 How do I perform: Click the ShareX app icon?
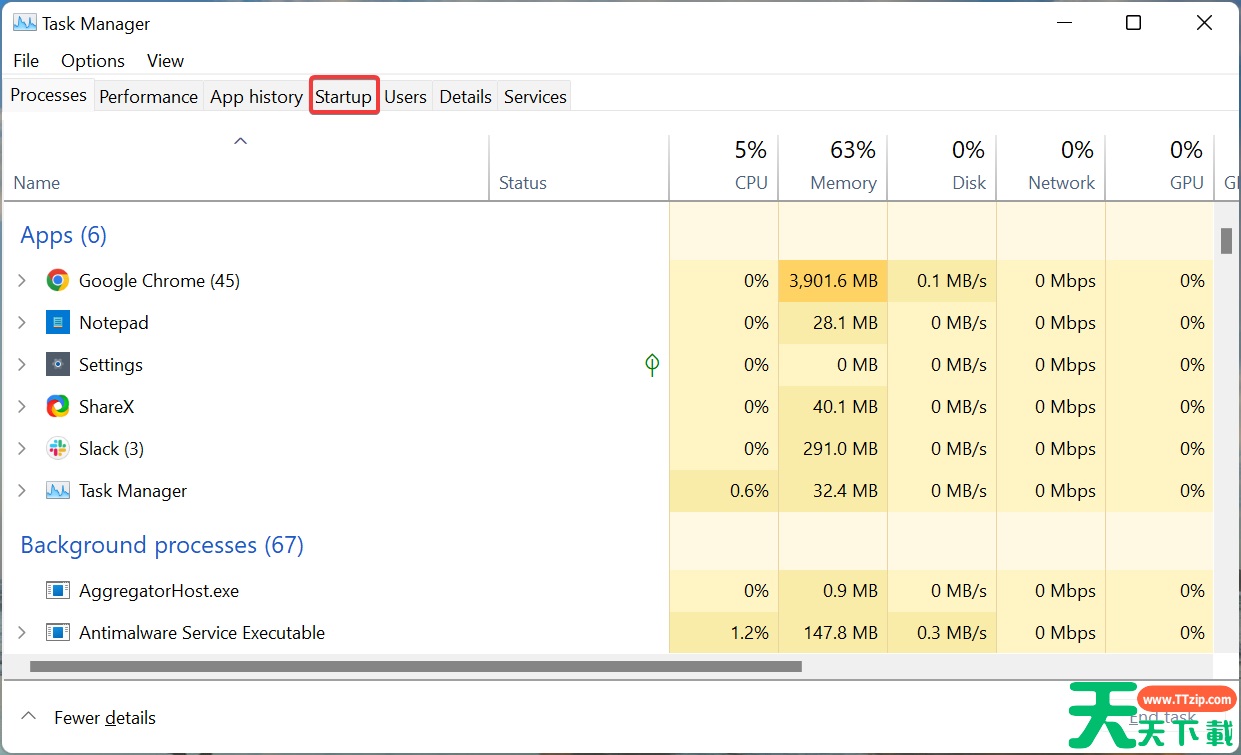tap(58, 407)
